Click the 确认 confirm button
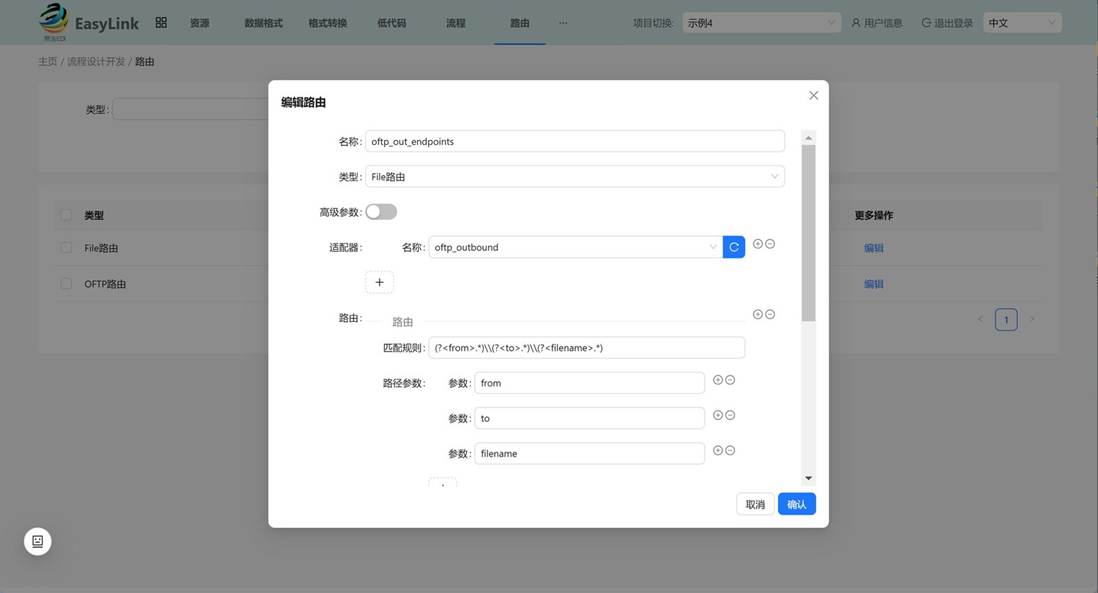Image resolution: width=1098 pixels, height=593 pixels. [797, 504]
